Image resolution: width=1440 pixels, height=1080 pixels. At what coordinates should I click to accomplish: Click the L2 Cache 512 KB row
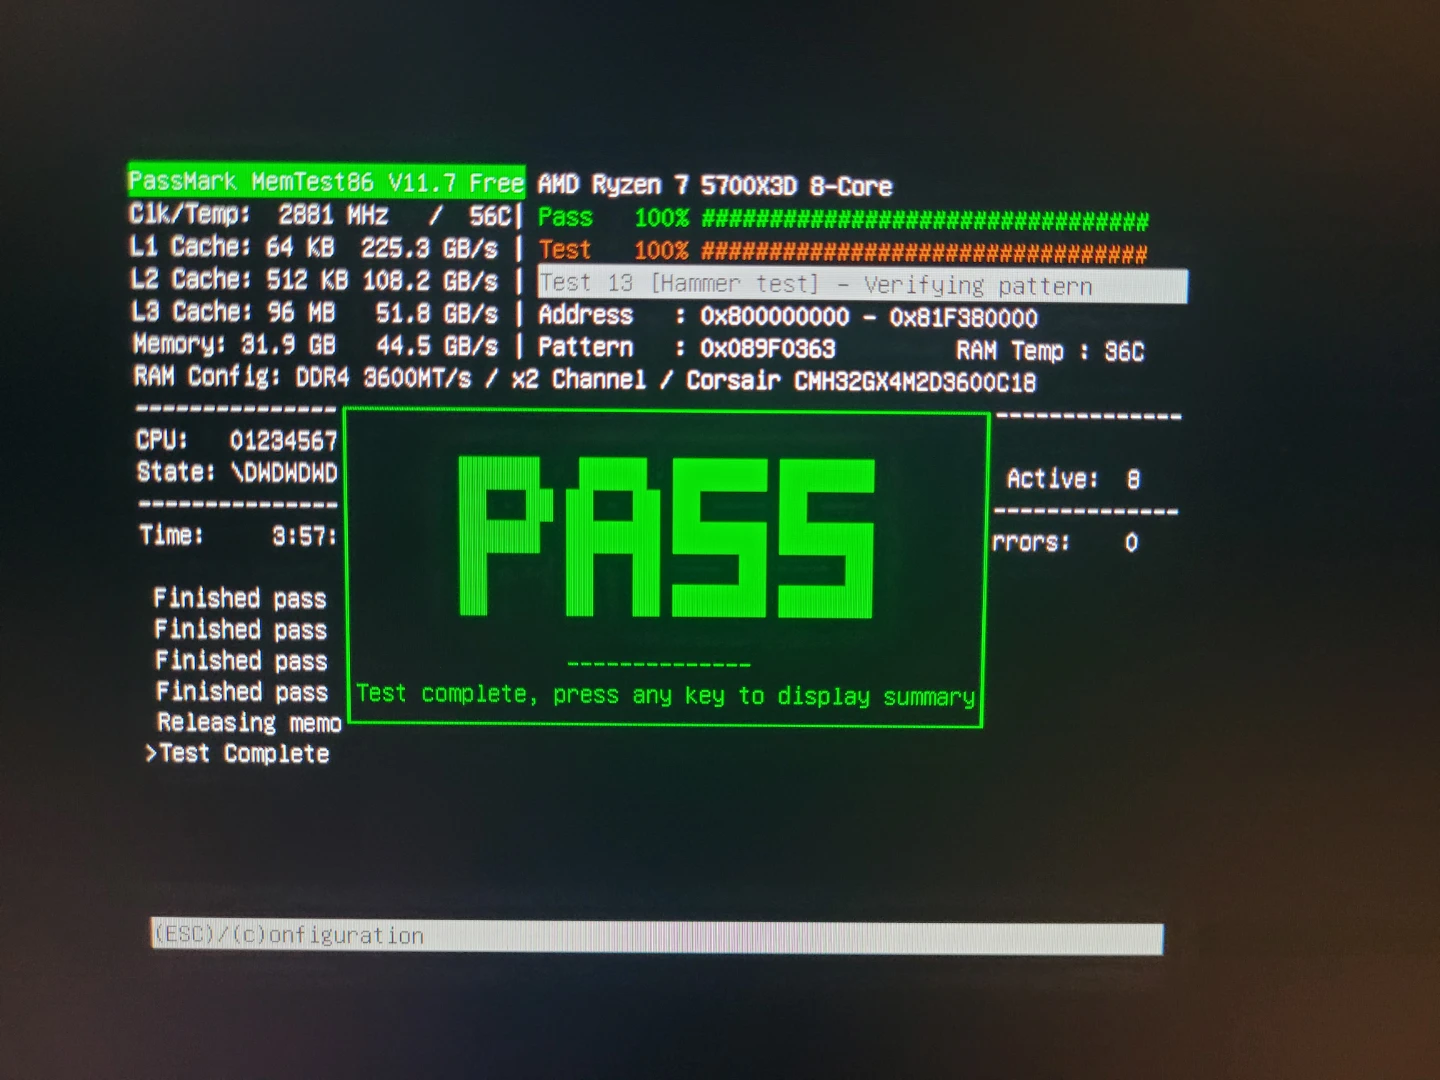point(314,280)
